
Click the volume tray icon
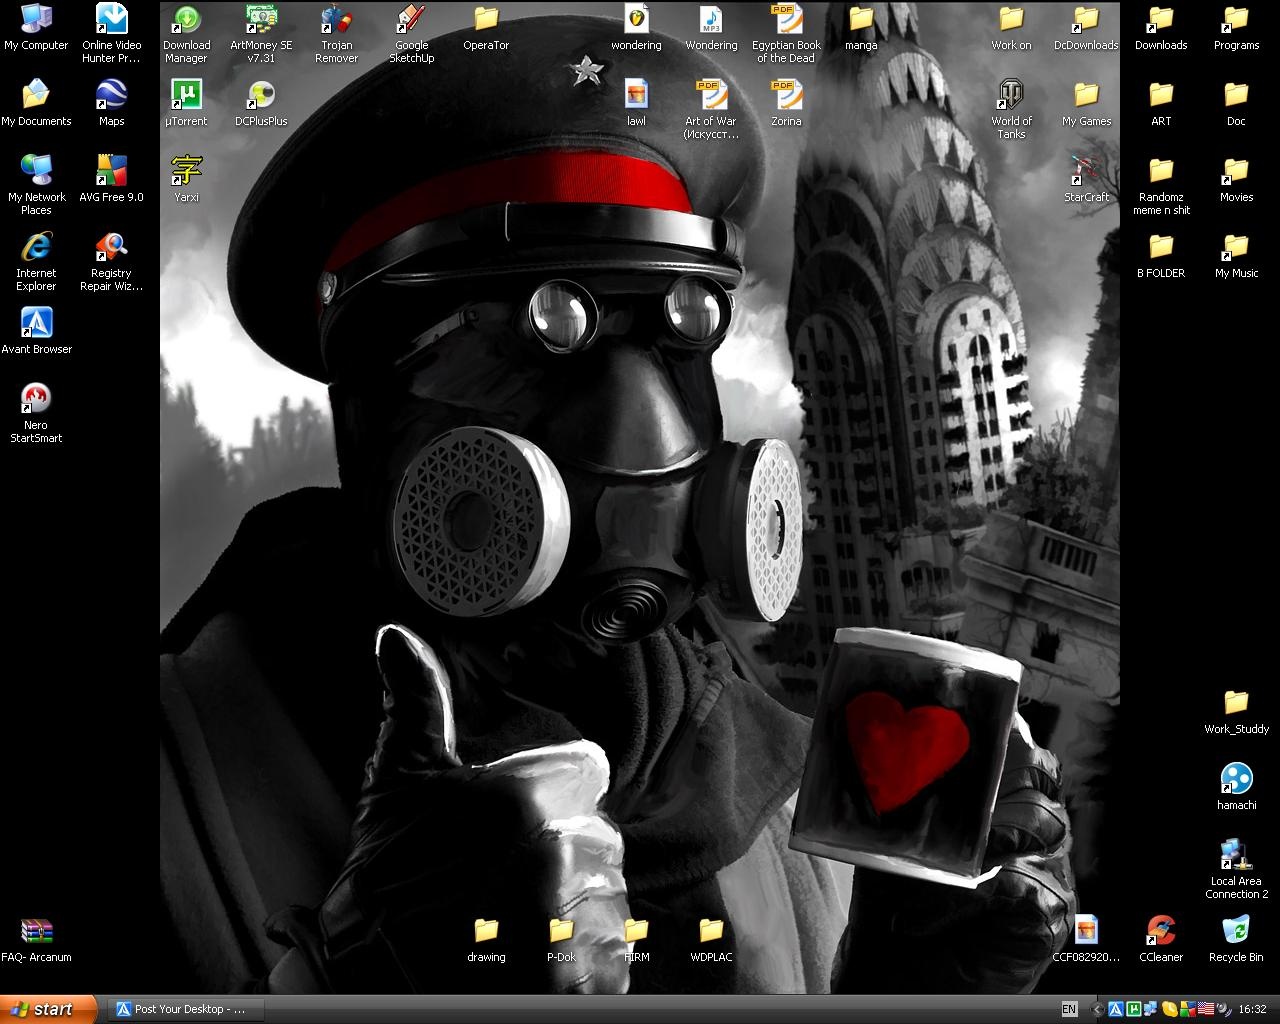coord(1223,1009)
